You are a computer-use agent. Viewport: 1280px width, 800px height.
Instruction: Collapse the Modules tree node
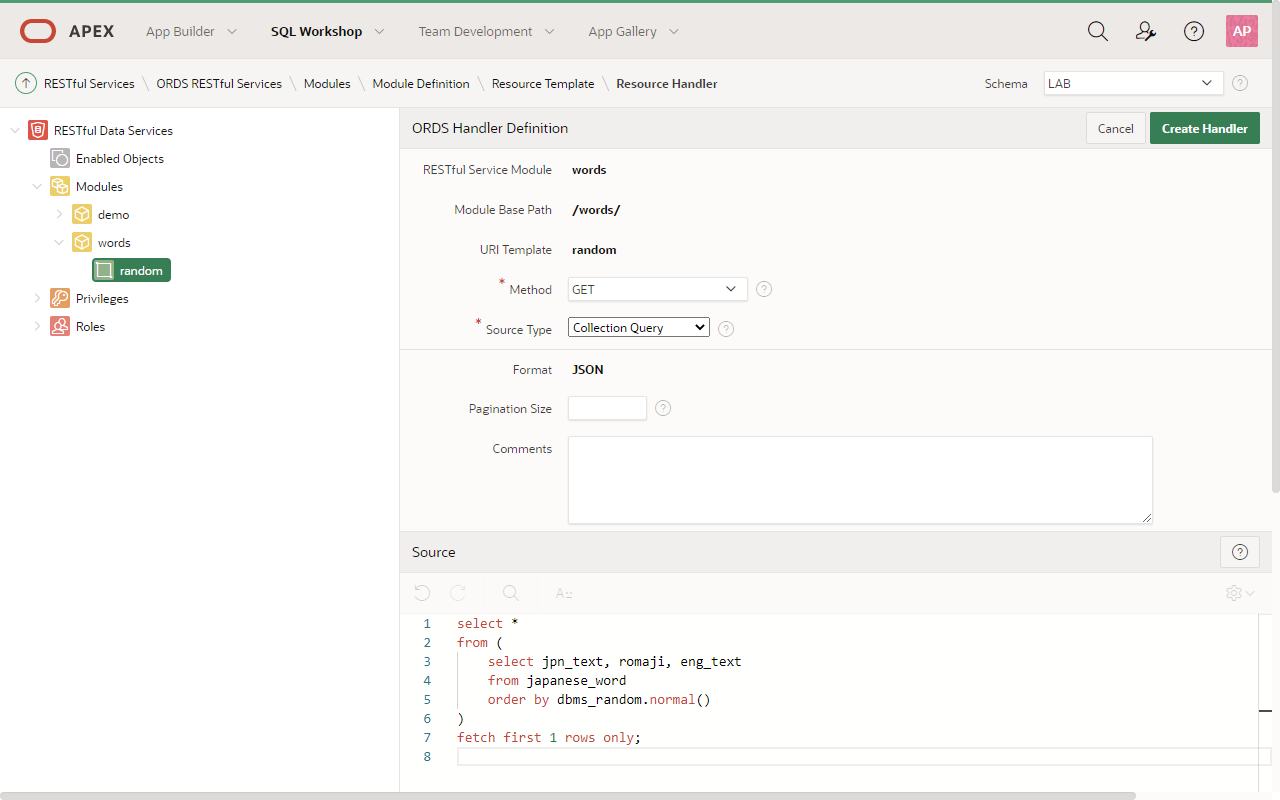(37, 186)
